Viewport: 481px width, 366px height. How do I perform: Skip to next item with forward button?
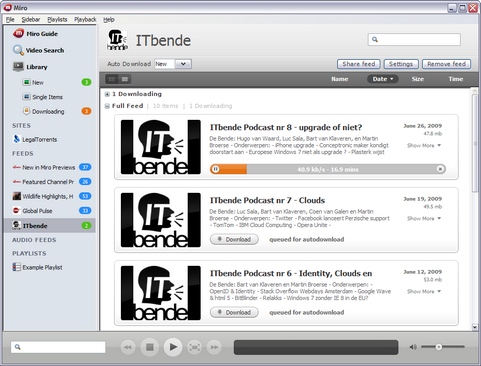pyautogui.click(x=214, y=347)
